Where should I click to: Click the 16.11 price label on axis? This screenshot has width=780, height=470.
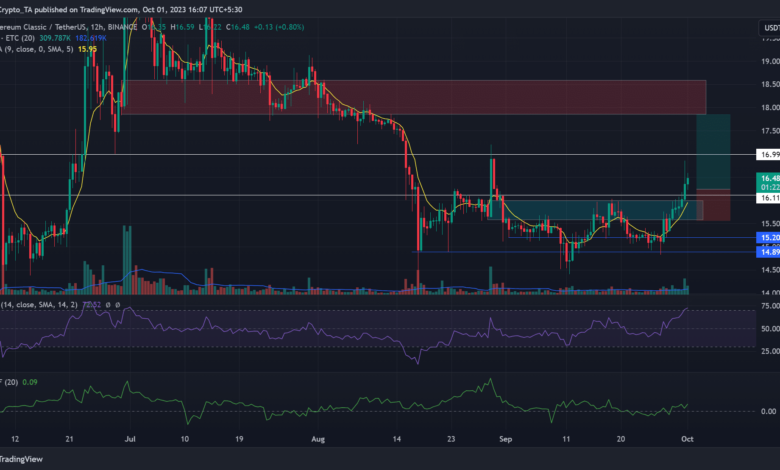(764, 200)
